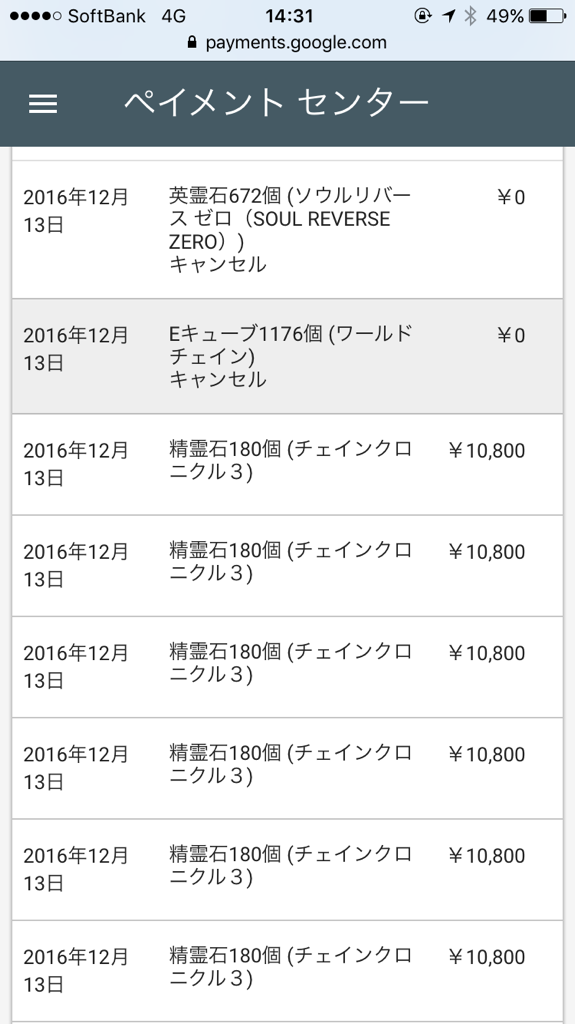Tap the lock icon beside payments.google.com
Viewport: 575px width, 1024px height.
(191, 42)
